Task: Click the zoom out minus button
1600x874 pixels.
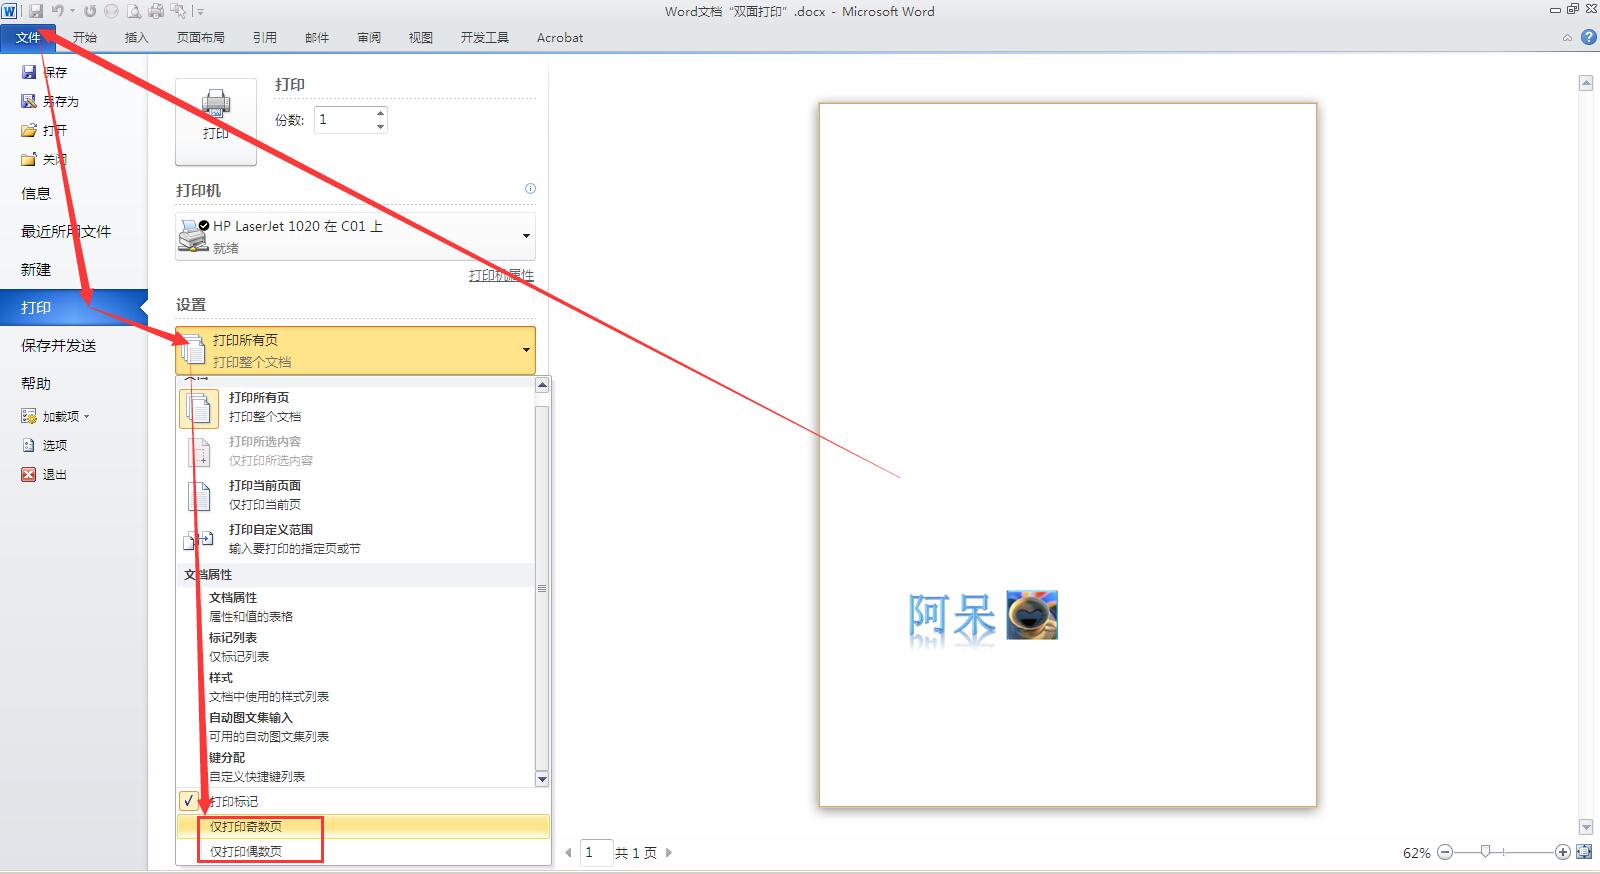Action: tap(1445, 852)
